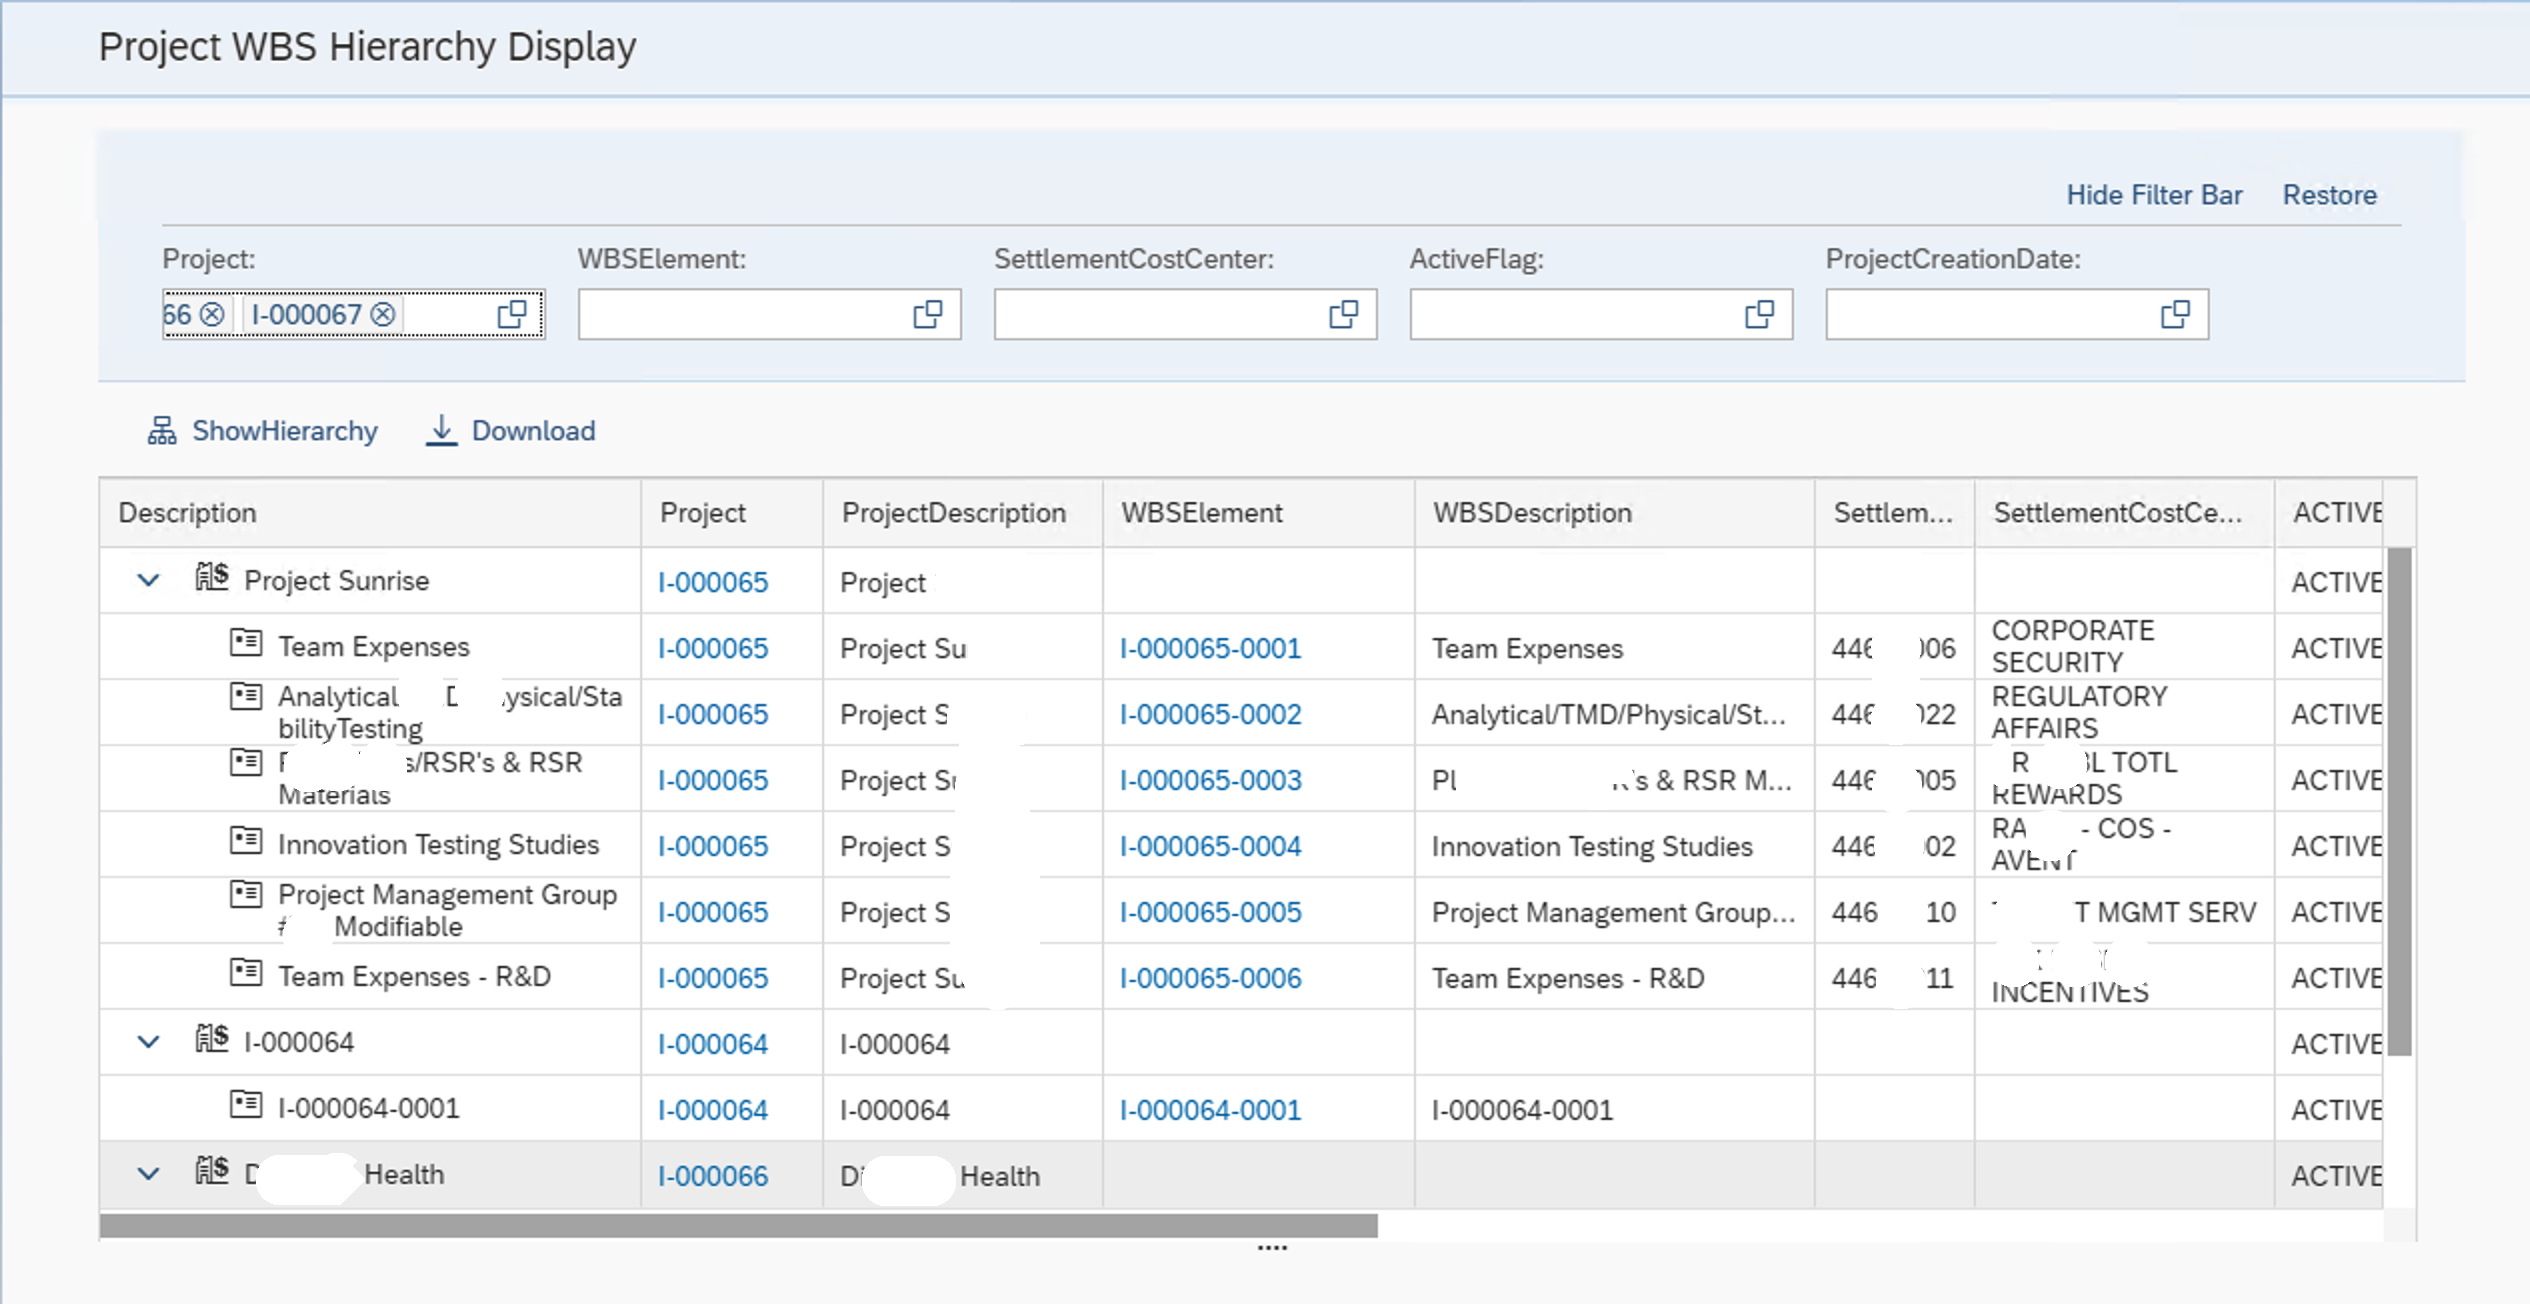
Task: Collapse the I-000064 tree node
Action: click(x=148, y=1041)
